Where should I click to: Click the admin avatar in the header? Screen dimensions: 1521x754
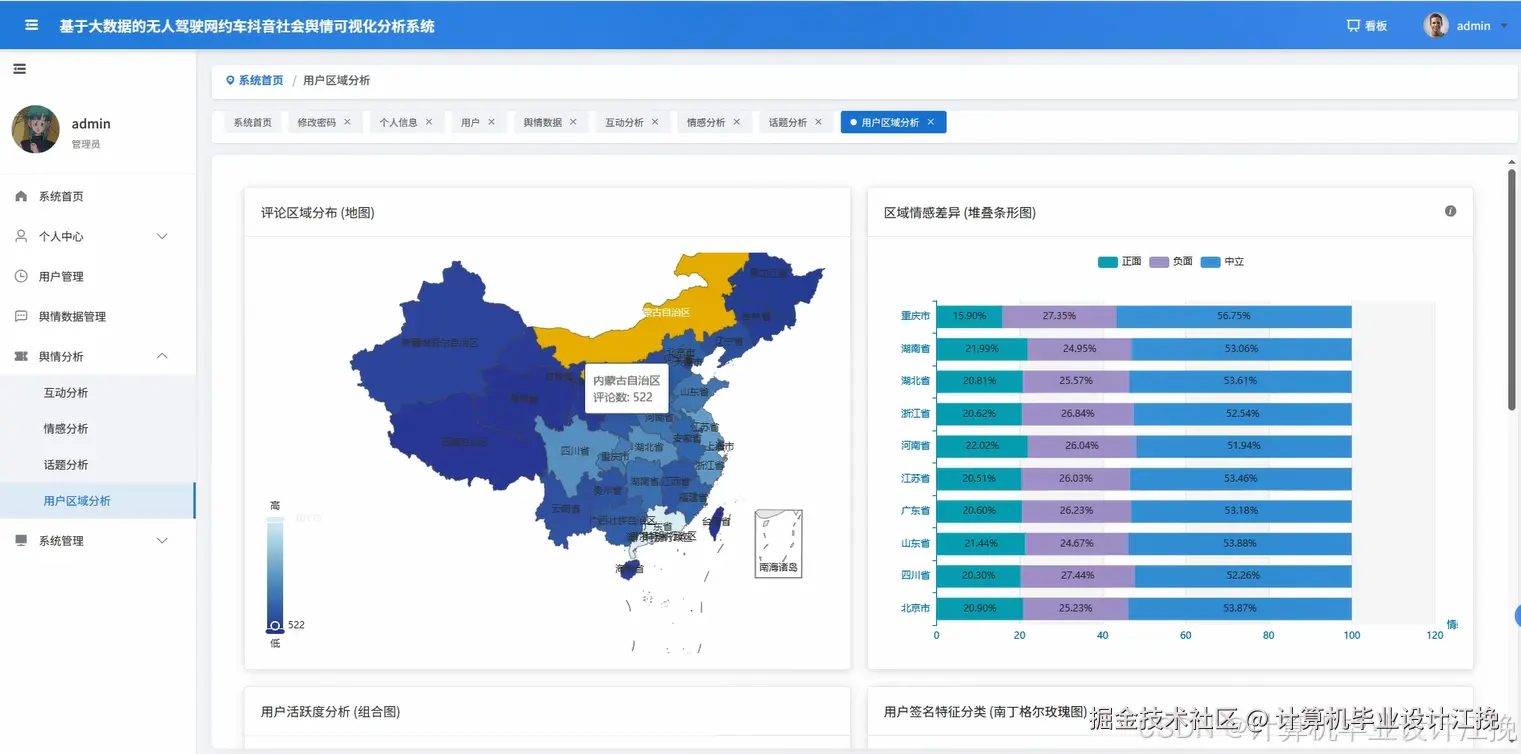(x=1436, y=26)
